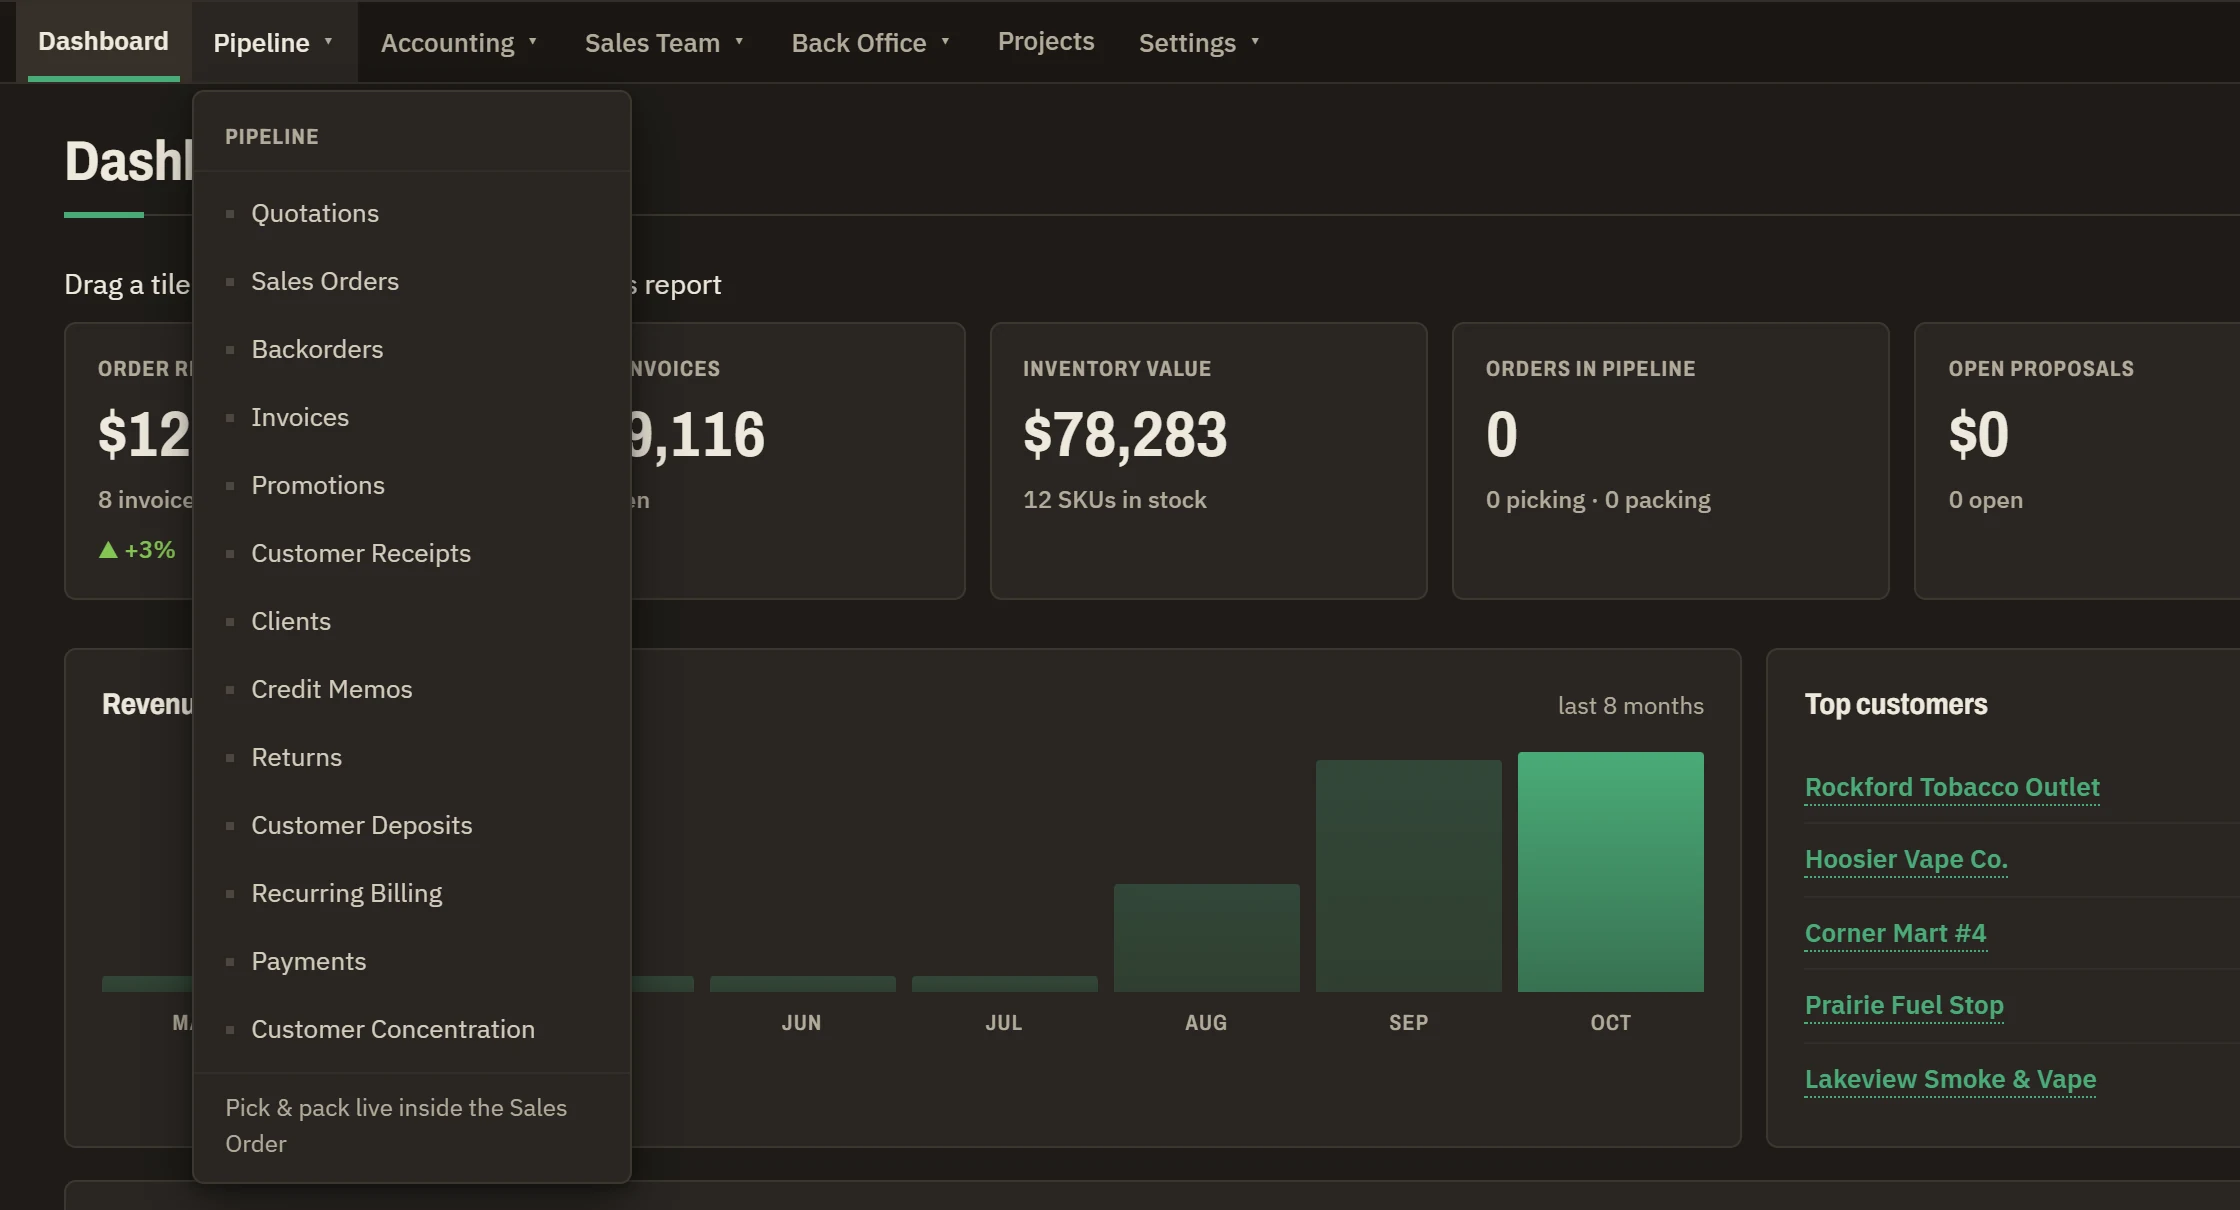Select the Open Proposals tile

click(x=2077, y=461)
